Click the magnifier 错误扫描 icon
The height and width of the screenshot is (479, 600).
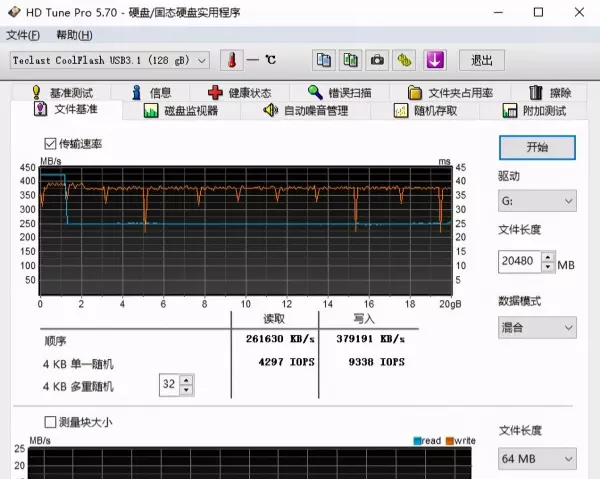[x=315, y=92]
